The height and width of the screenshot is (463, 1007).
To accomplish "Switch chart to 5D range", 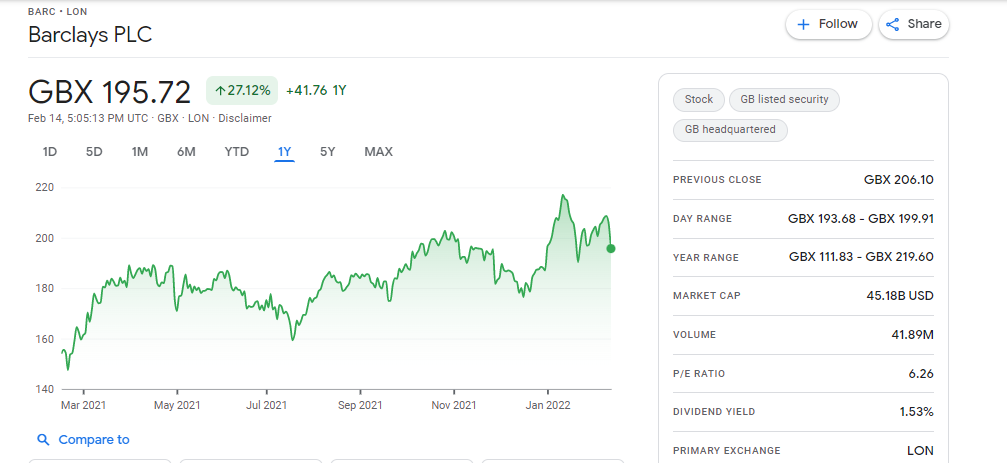I will [x=94, y=152].
